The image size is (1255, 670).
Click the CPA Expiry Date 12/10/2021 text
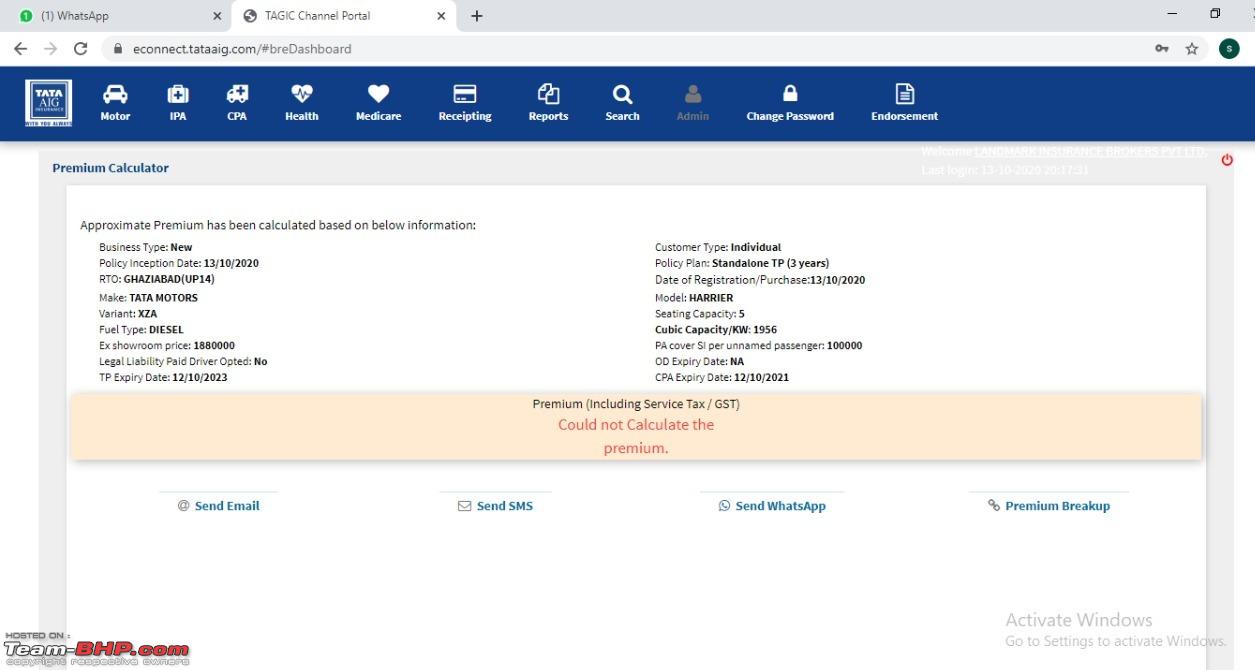pyautogui.click(x=722, y=377)
